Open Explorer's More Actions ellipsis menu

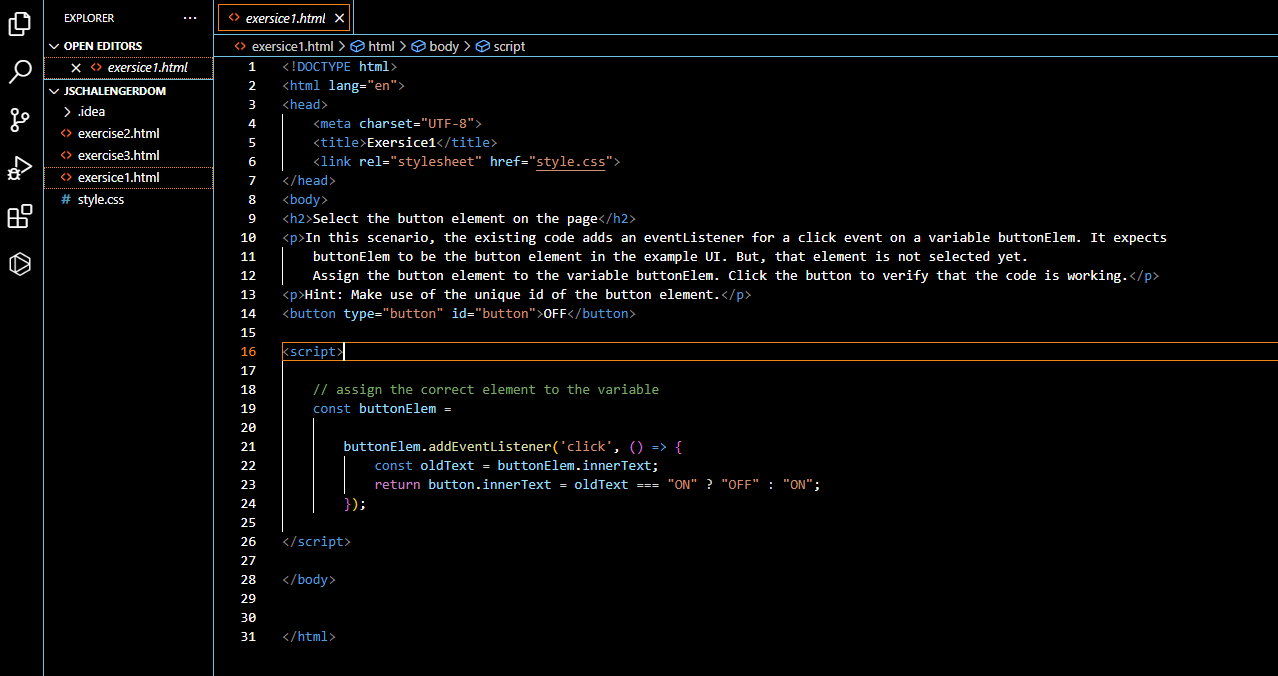click(190, 17)
